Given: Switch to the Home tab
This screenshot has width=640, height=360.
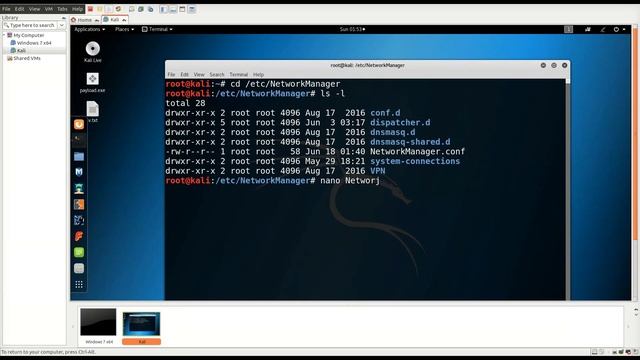Looking at the screenshot, I should 84,20.
